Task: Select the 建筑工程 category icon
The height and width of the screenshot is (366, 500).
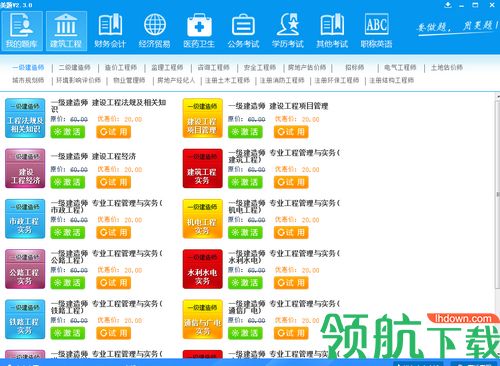Action: (66, 31)
